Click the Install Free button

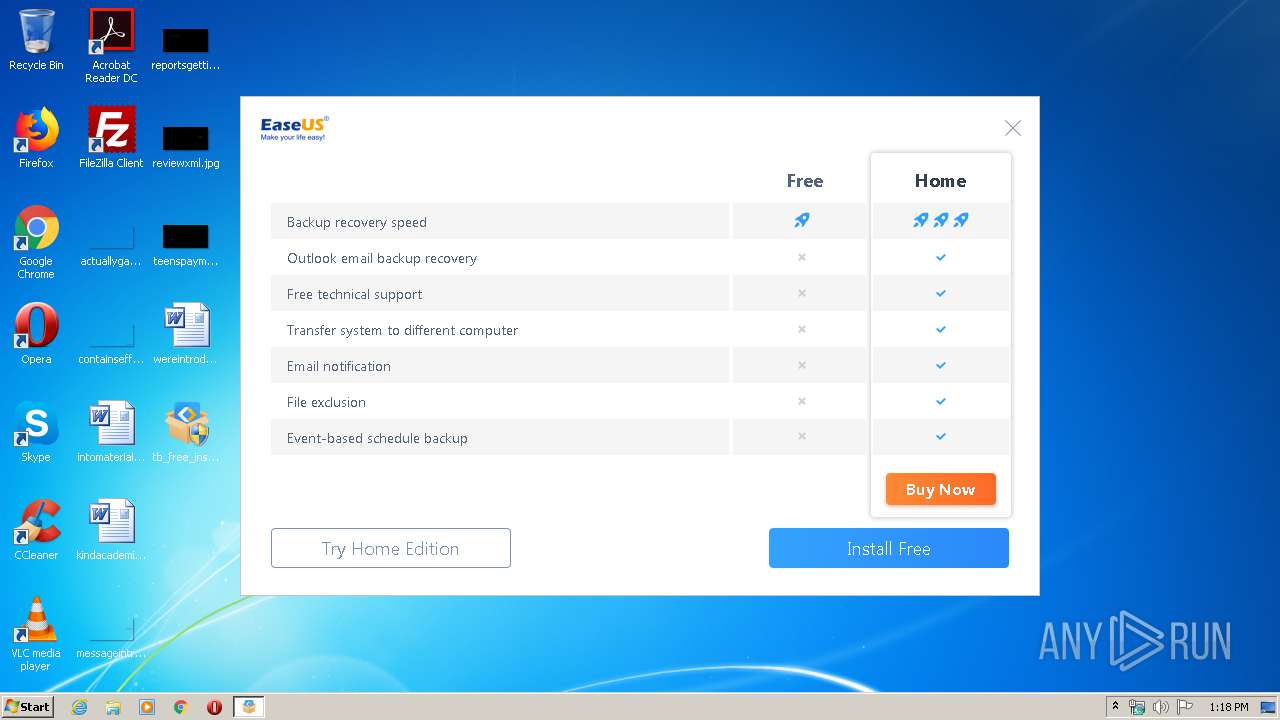(x=888, y=548)
